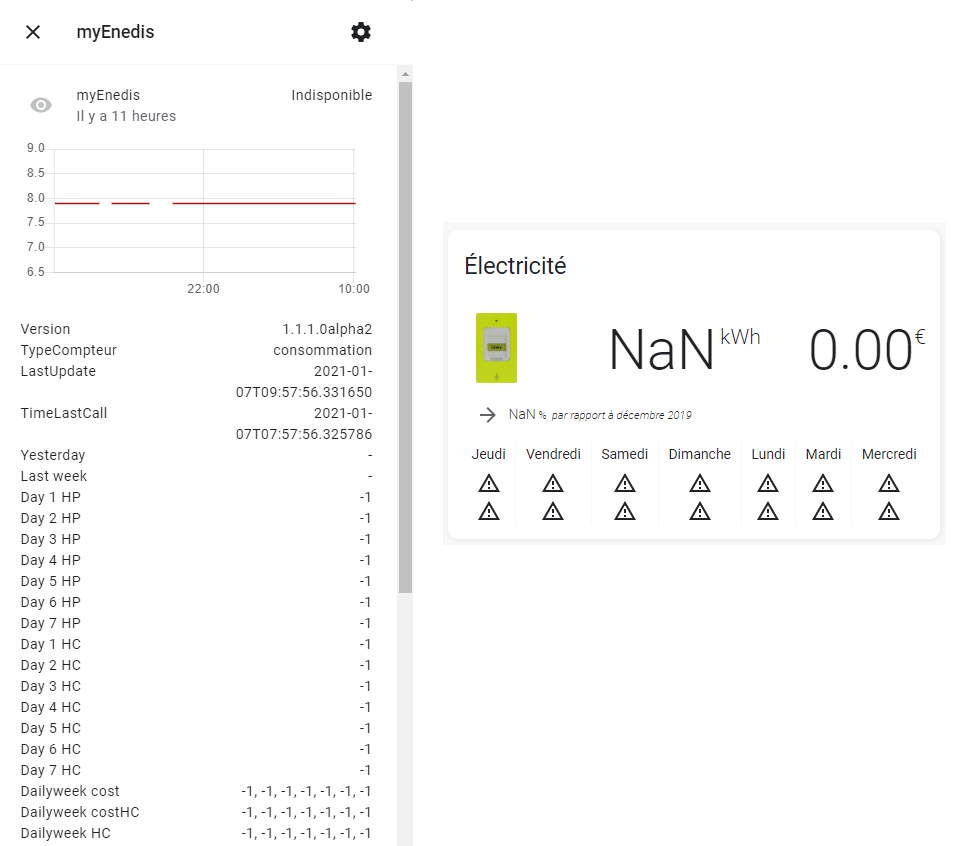This screenshot has width=959, height=846.
Task: Click lower warning icon under Mercredi
Action: click(889, 511)
